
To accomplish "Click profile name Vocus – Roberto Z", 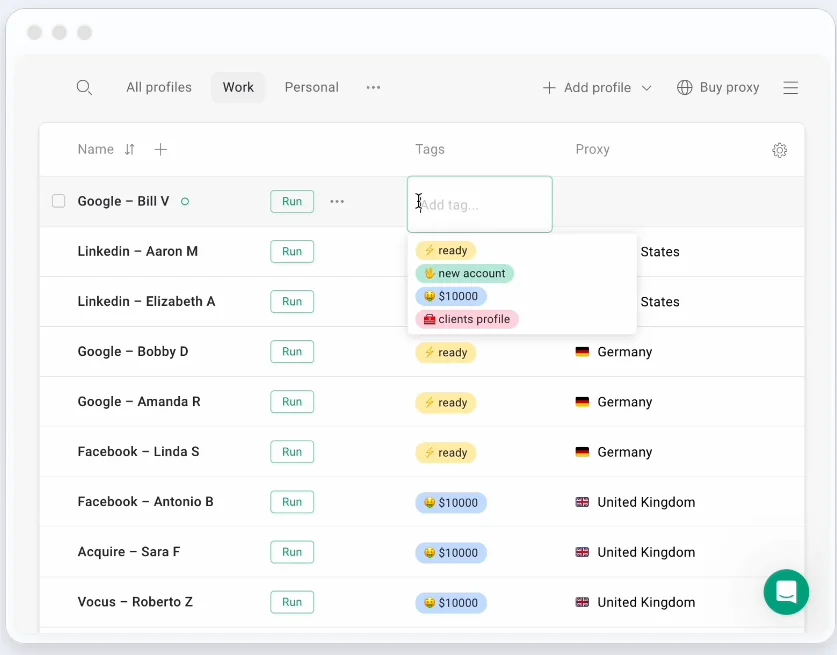I will pos(135,602).
